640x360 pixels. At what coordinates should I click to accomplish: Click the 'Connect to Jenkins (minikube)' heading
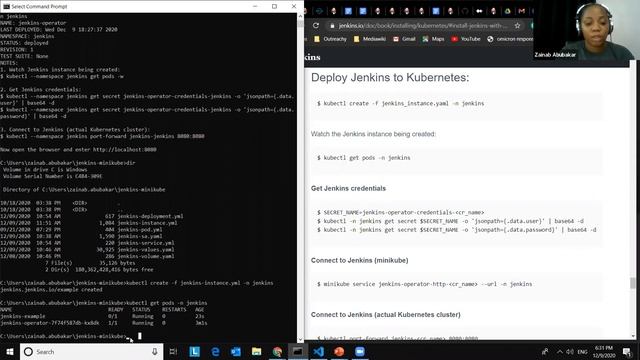click(359, 260)
